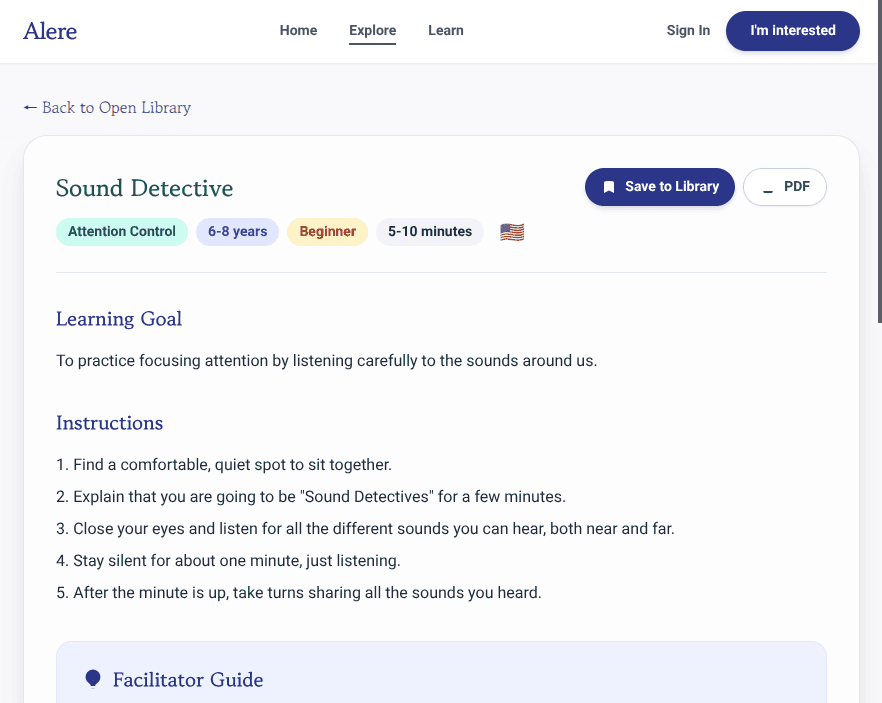This screenshot has width=882, height=703.
Task: Click instruction 4 about staying silent
Action: [x=228, y=561]
